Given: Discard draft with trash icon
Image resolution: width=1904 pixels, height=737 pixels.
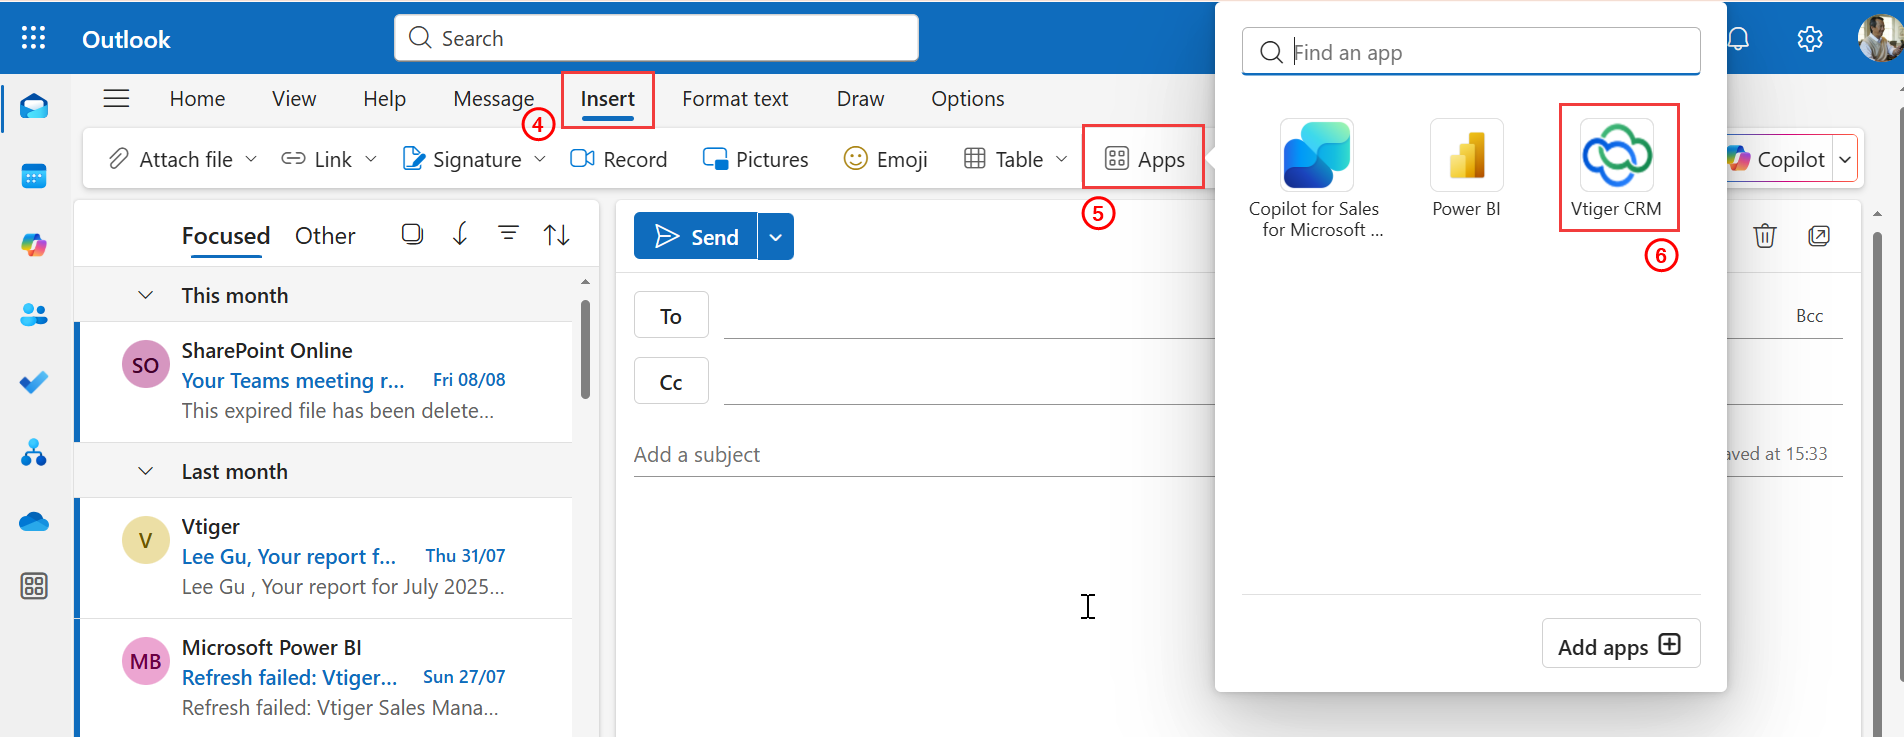Looking at the screenshot, I should point(1765,236).
